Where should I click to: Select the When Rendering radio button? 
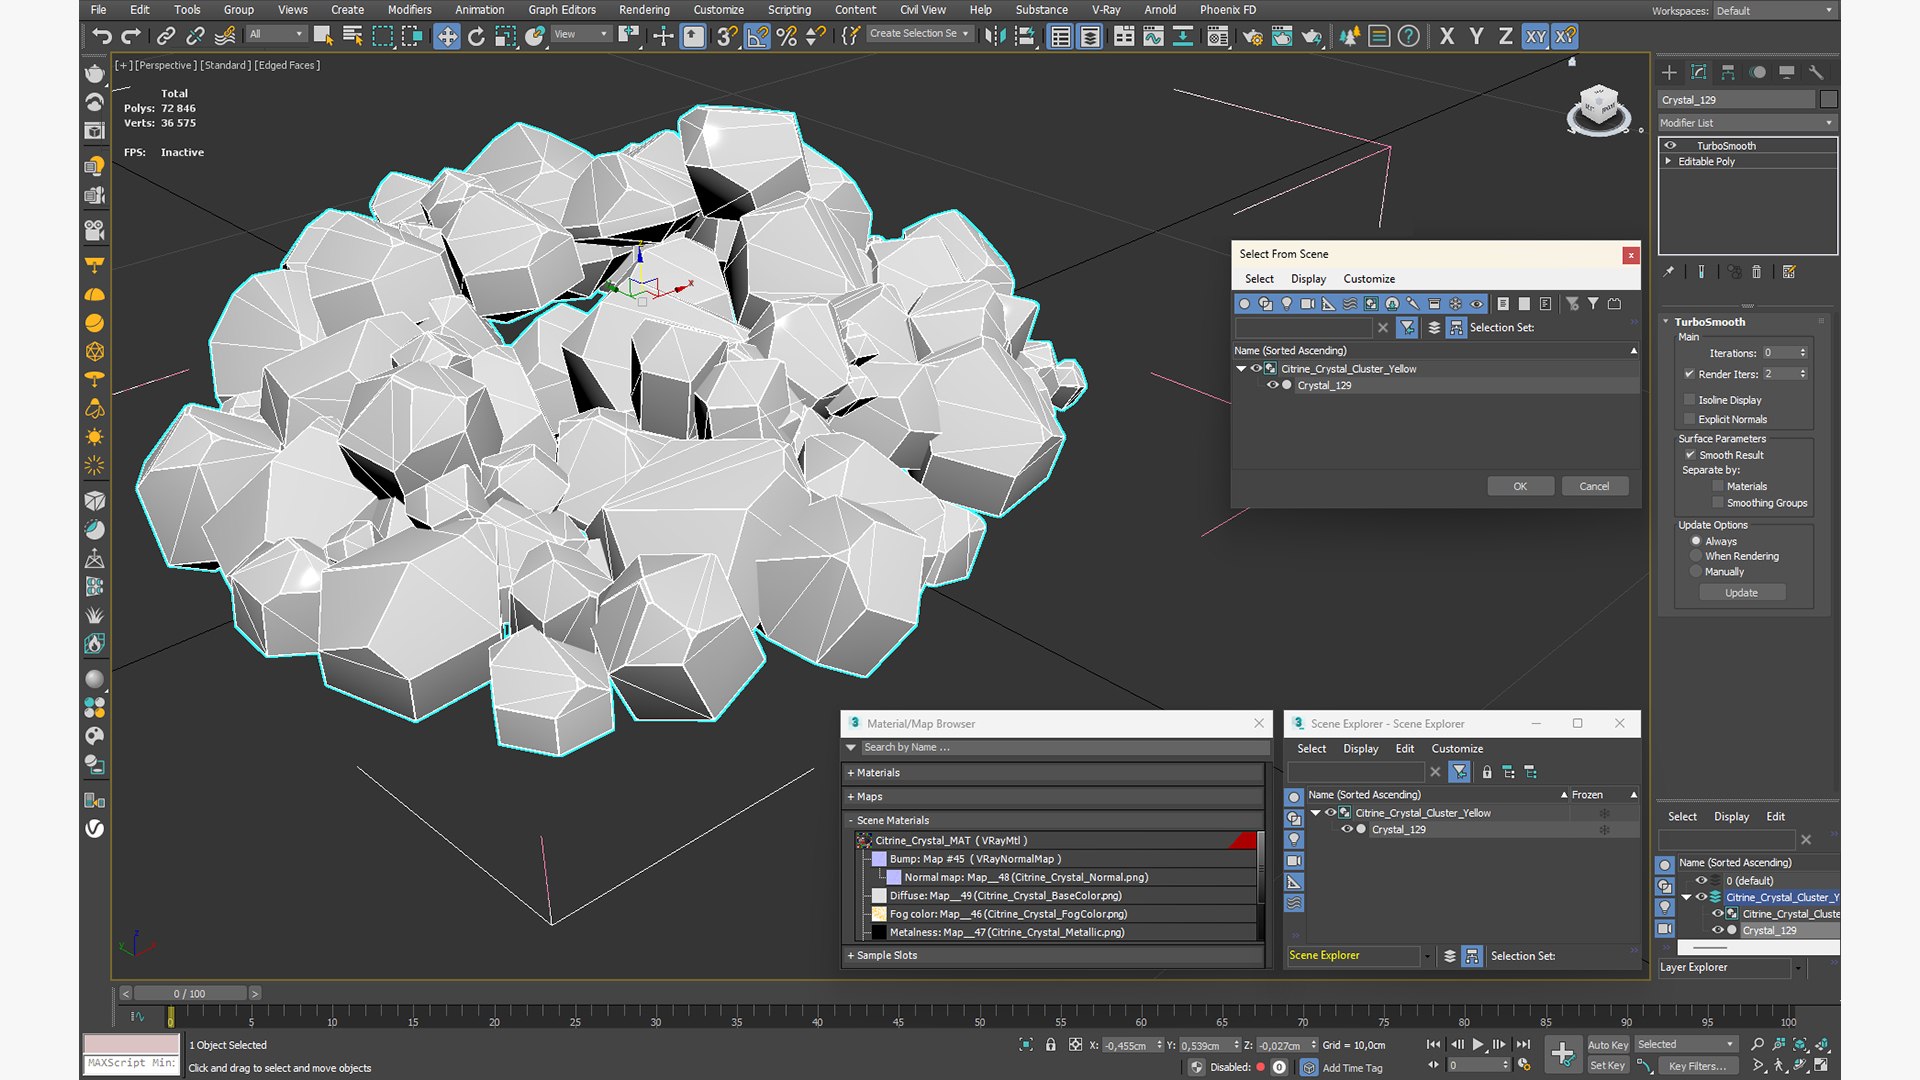(1696, 556)
